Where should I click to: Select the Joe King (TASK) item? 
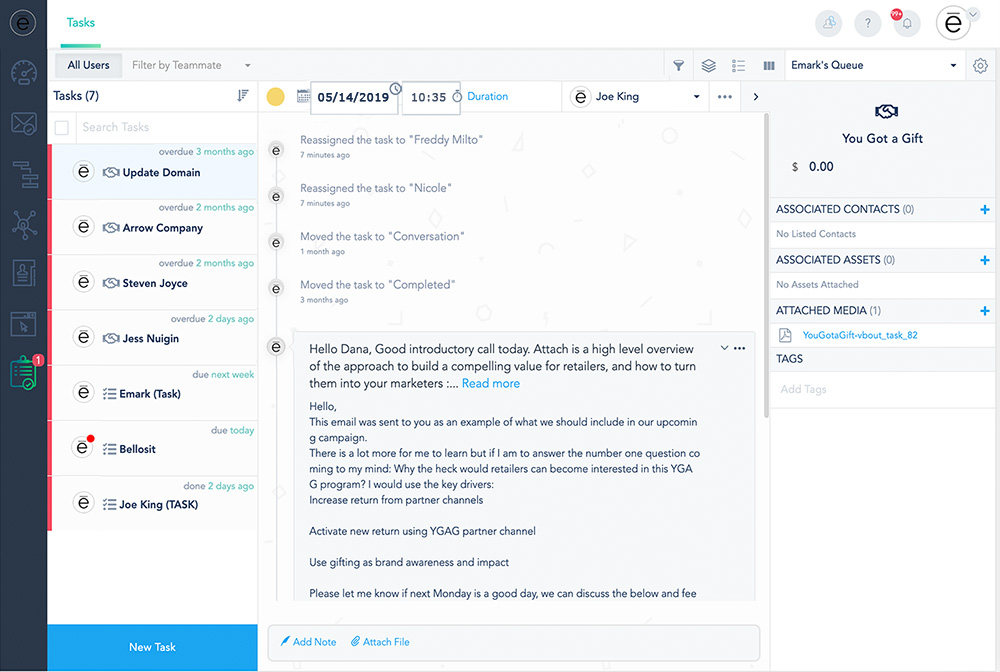coord(154,504)
